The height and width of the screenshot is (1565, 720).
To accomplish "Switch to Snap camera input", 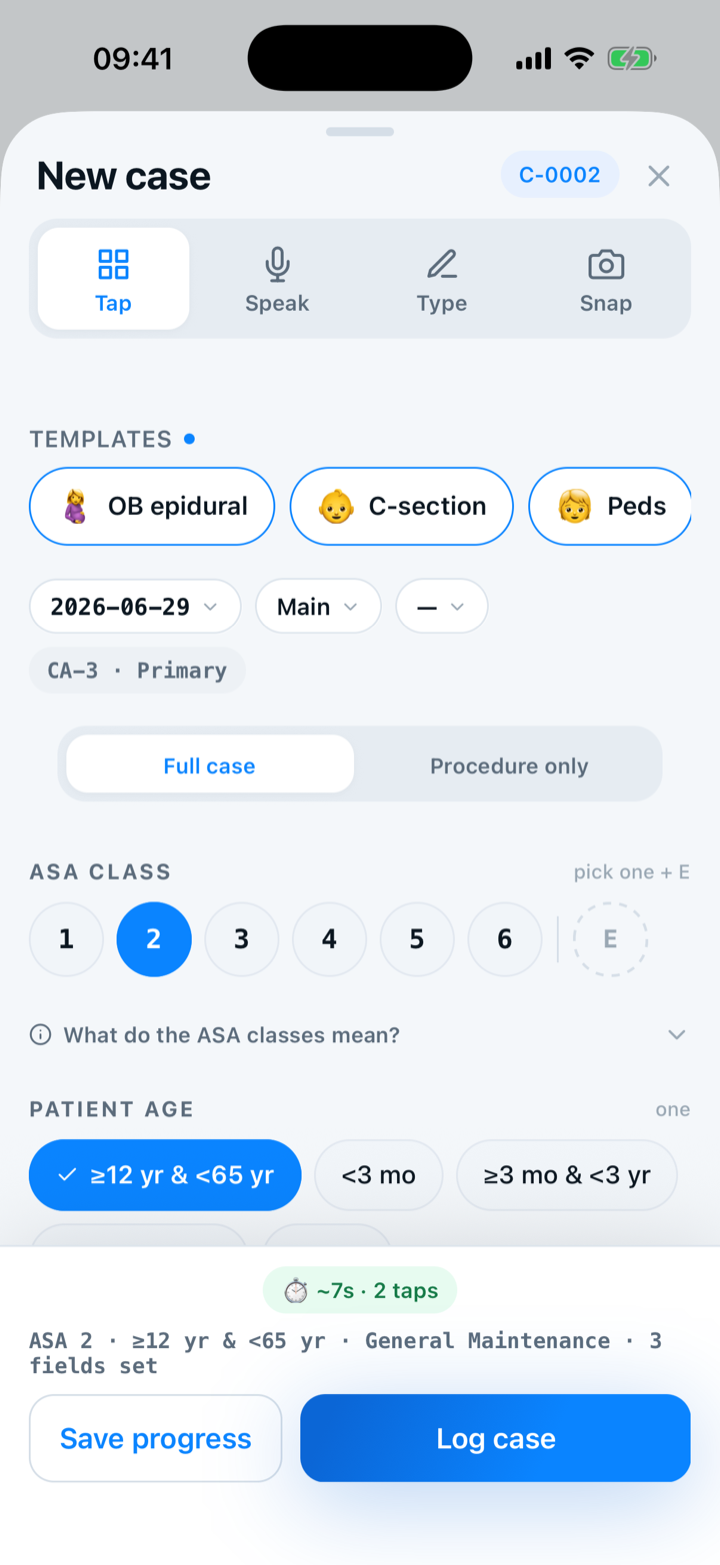I will pos(606,279).
